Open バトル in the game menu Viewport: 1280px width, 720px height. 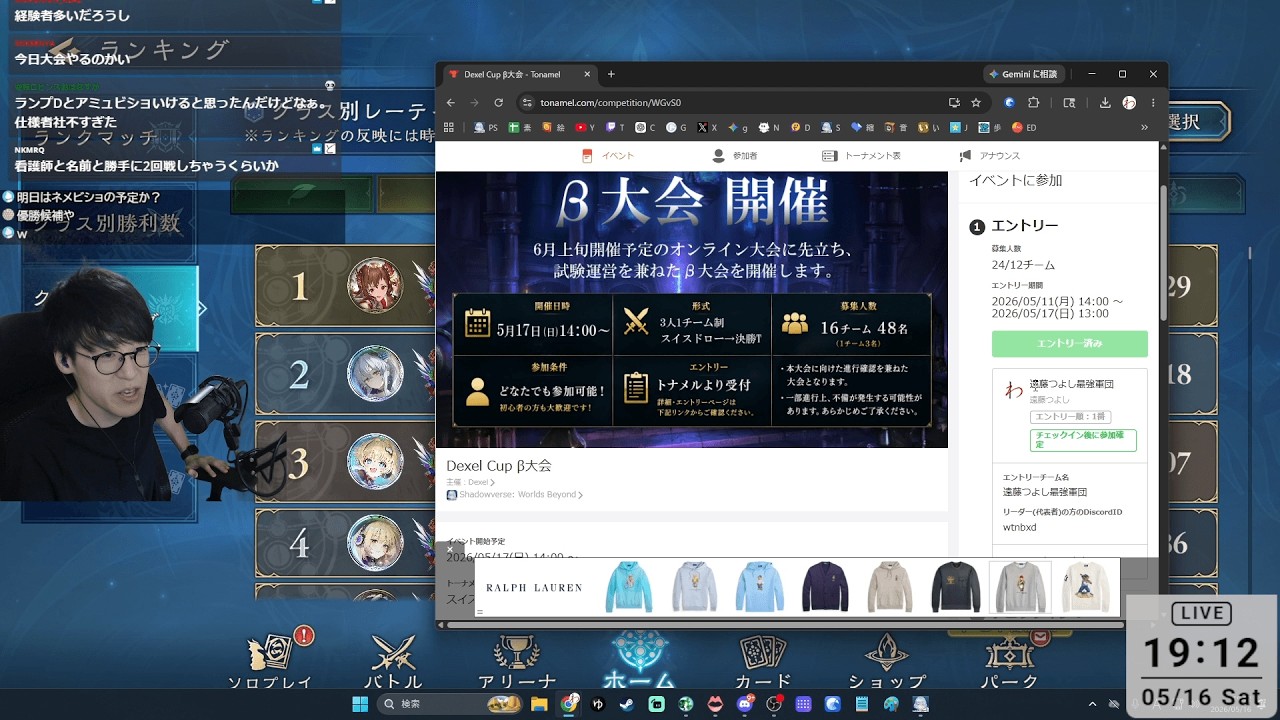coord(394,663)
